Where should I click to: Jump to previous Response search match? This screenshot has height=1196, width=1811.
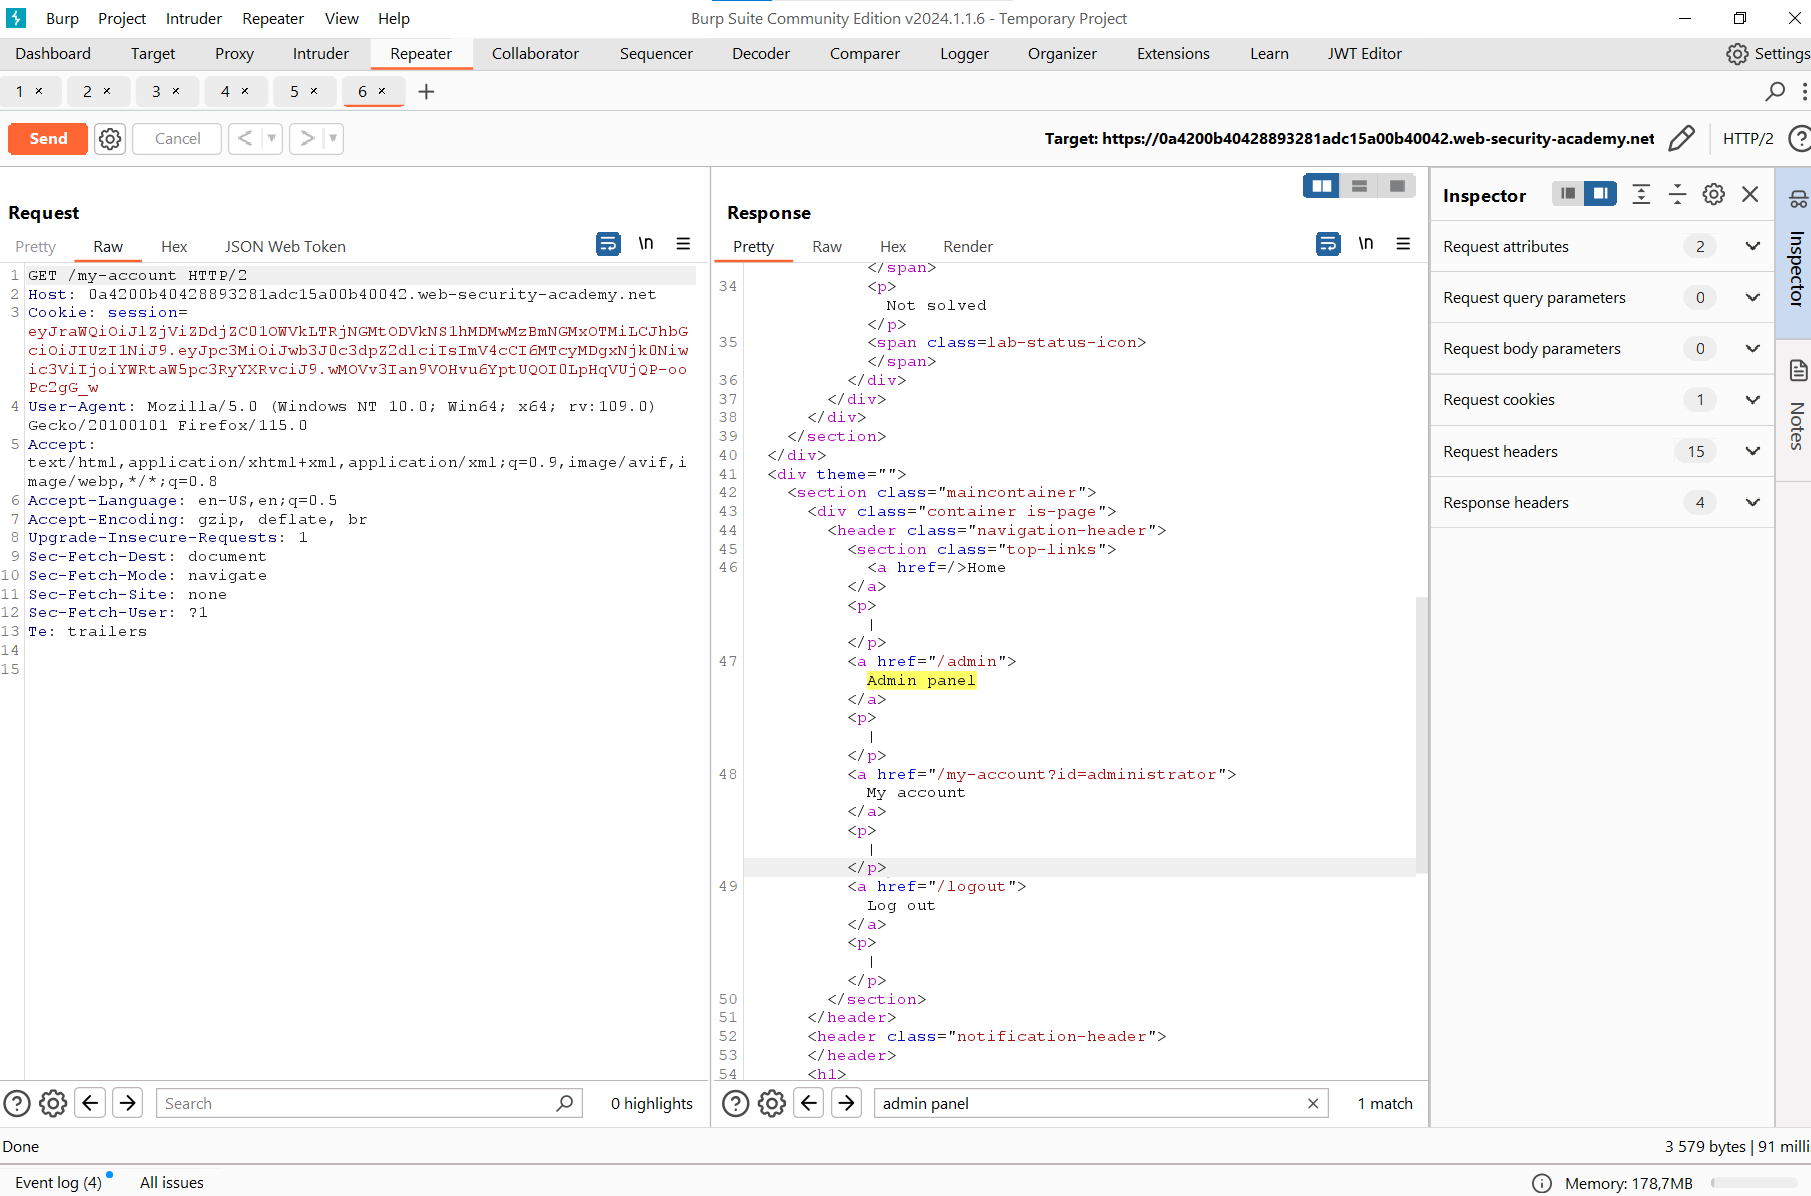click(809, 1103)
